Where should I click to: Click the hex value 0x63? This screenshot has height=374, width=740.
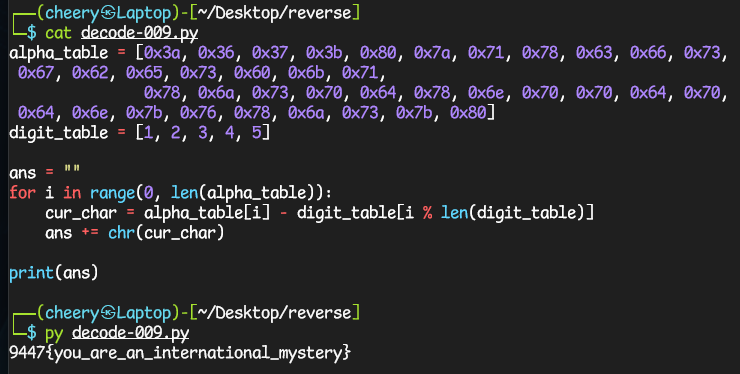pos(594,52)
